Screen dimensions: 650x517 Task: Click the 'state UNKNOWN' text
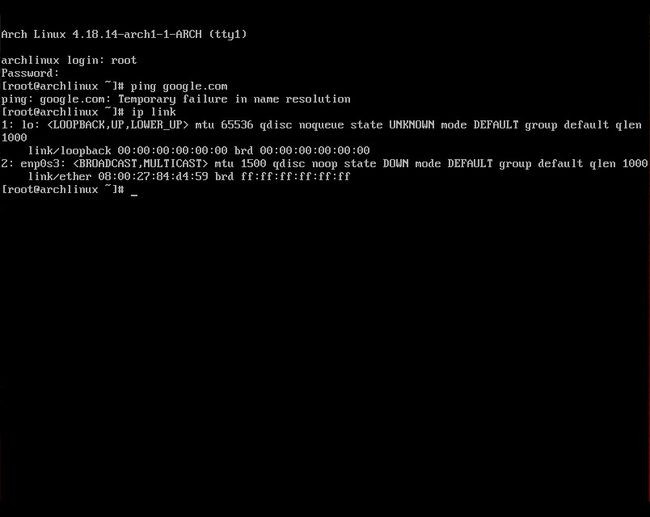(392, 125)
